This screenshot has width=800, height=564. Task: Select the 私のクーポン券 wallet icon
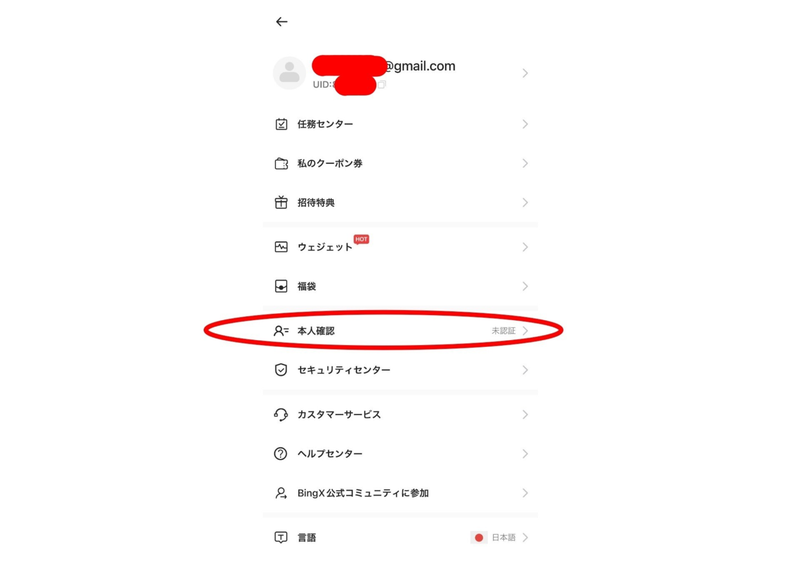tap(281, 163)
